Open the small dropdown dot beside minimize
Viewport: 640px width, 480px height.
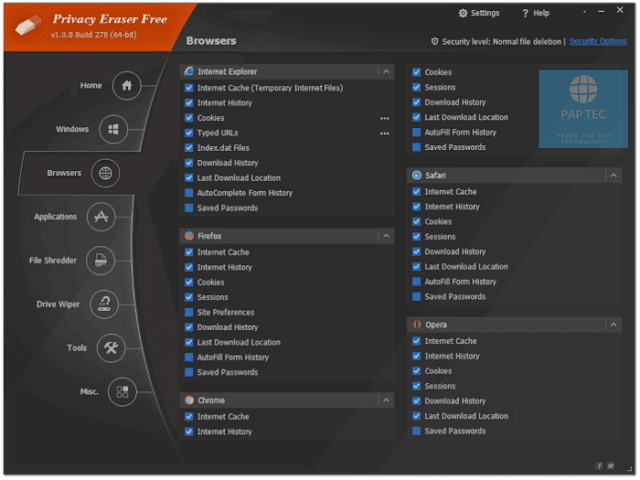[584, 12]
